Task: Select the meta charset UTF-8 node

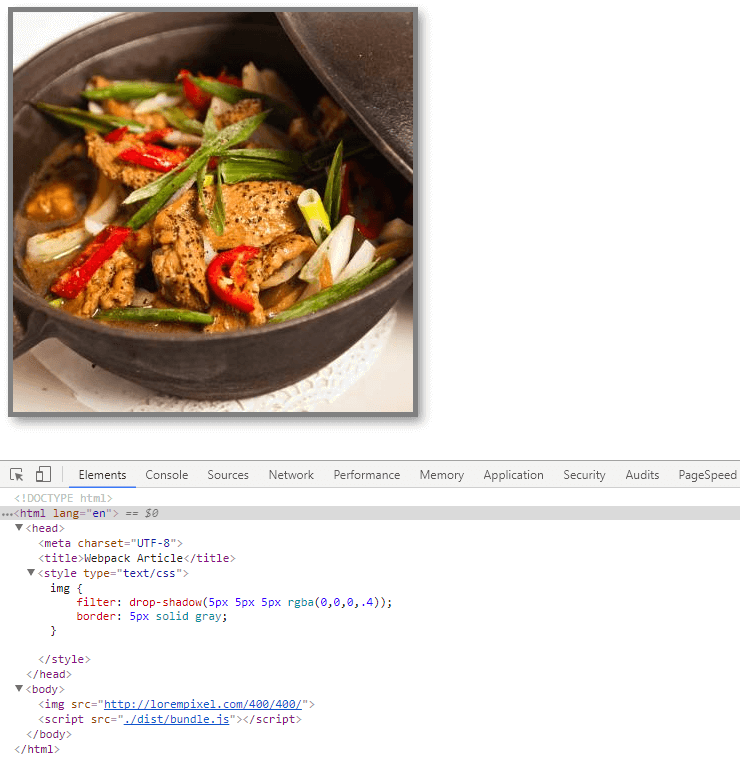Action: (x=110, y=543)
